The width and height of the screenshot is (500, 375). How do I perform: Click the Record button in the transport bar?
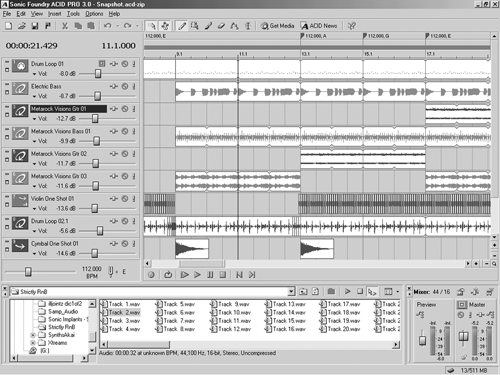pyautogui.click(x=151, y=275)
